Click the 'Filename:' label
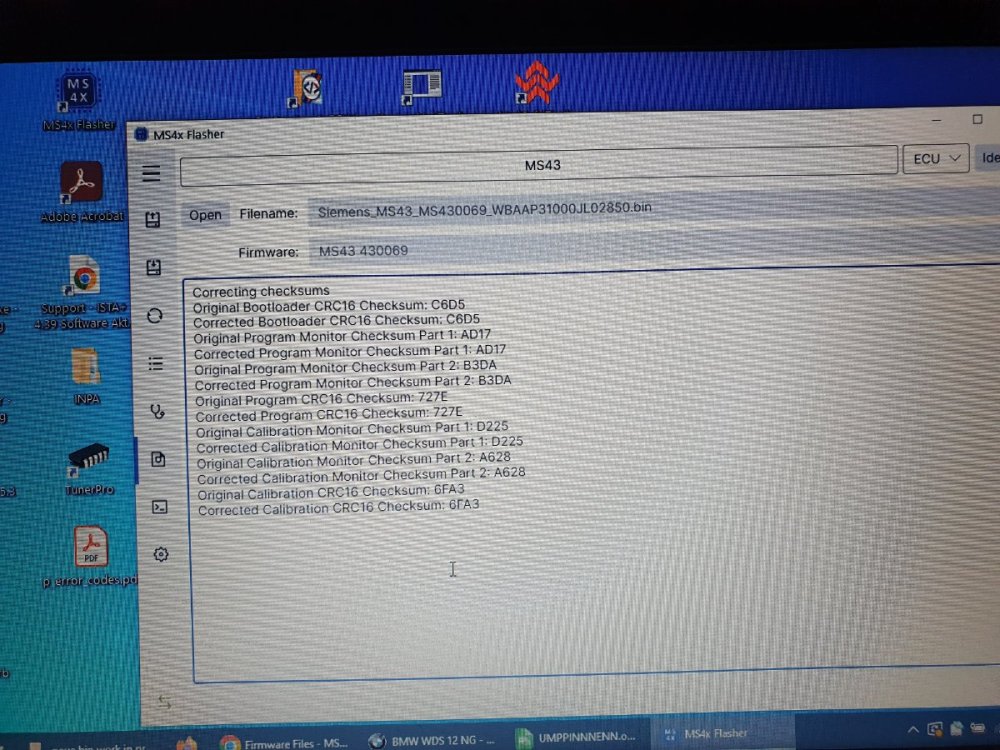 coord(268,214)
